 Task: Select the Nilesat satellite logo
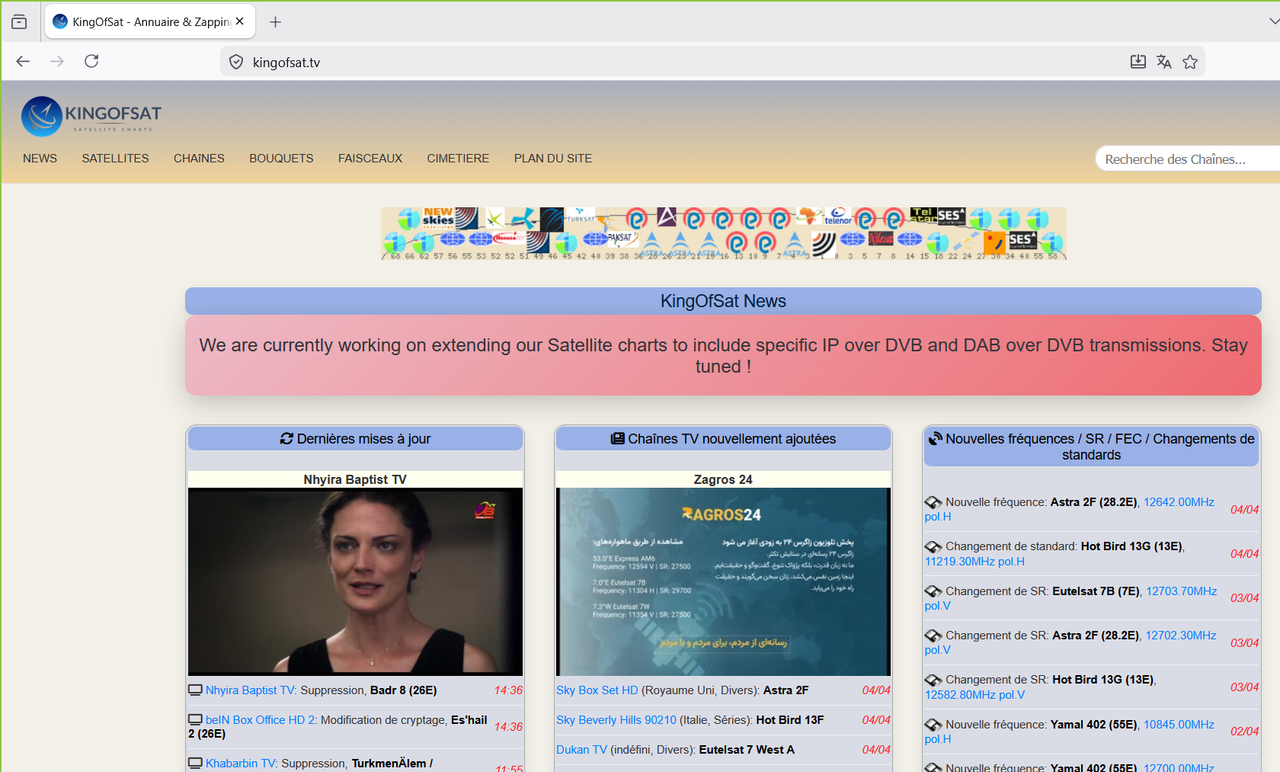[881, 240]
